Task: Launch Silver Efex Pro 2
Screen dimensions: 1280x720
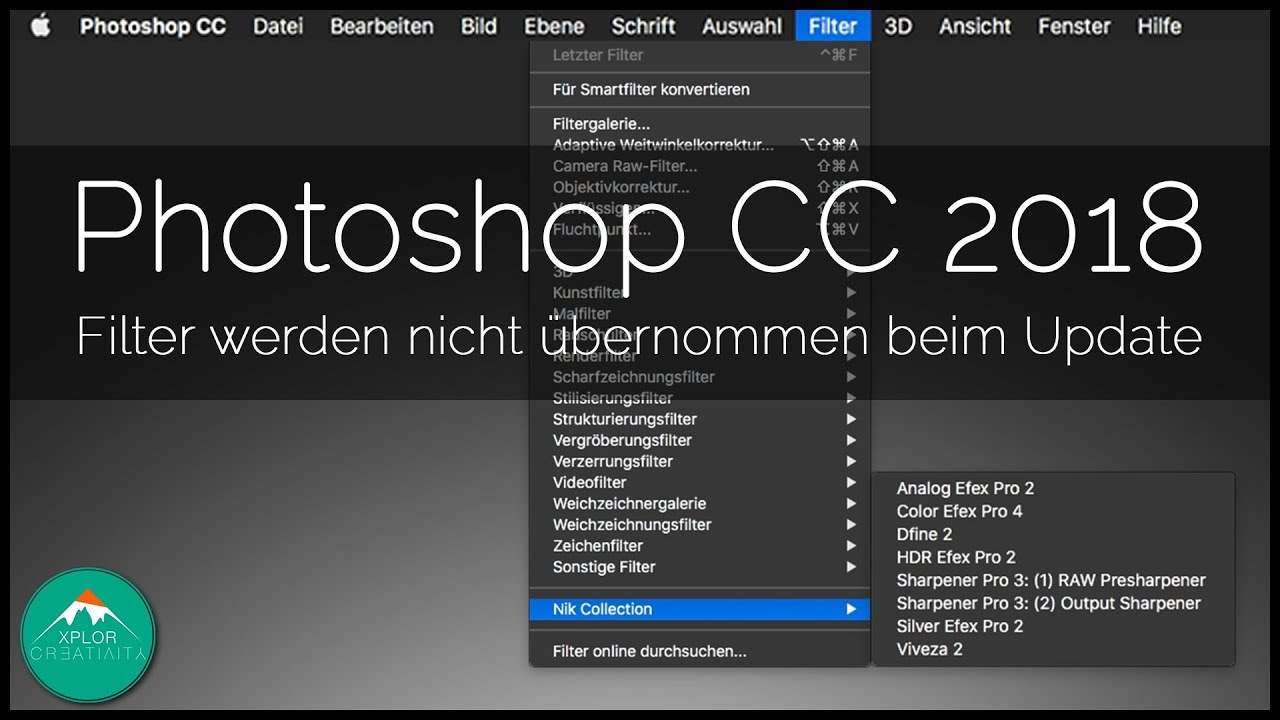Action: (x=1053, y=626)
